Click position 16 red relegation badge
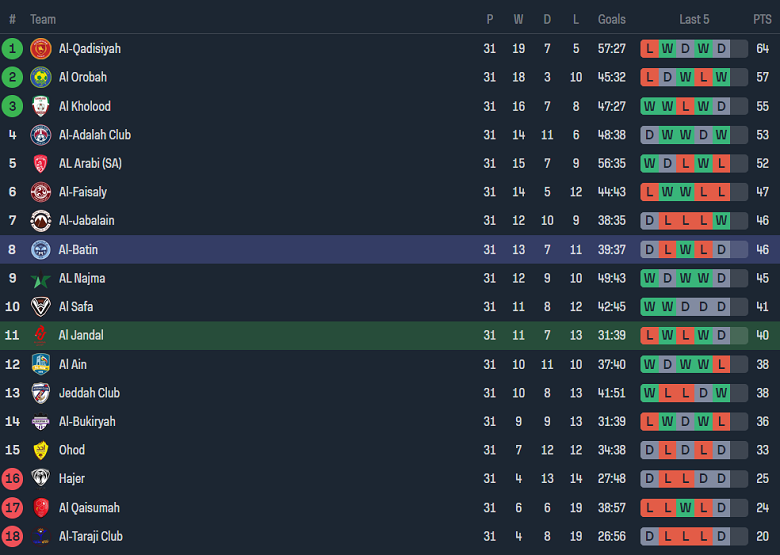Viewport: 780px width, 555px height. coord(12,479)
